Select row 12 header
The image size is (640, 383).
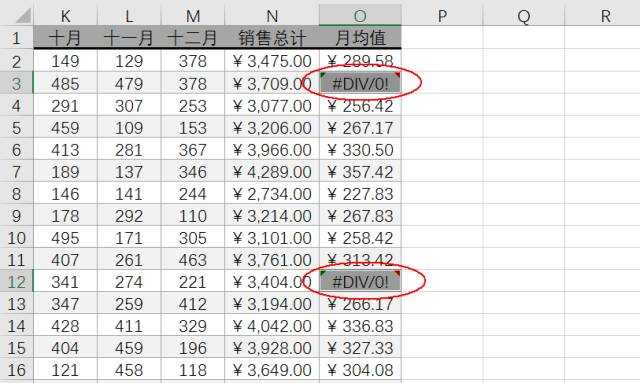coord(16,281)
